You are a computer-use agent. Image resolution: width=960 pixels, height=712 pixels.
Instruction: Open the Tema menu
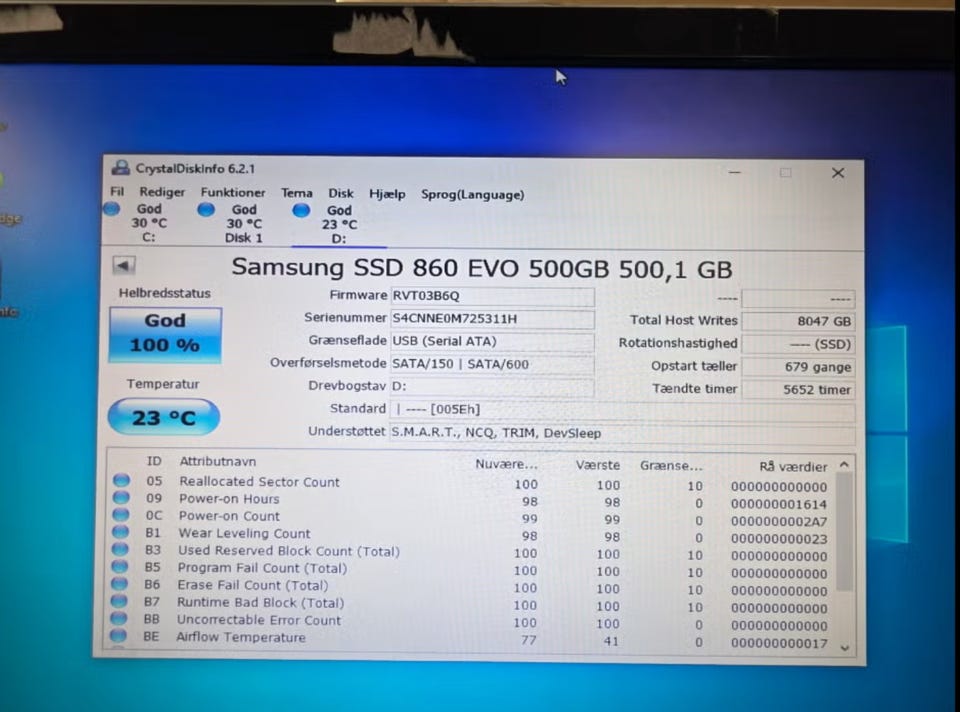[296, 193]
